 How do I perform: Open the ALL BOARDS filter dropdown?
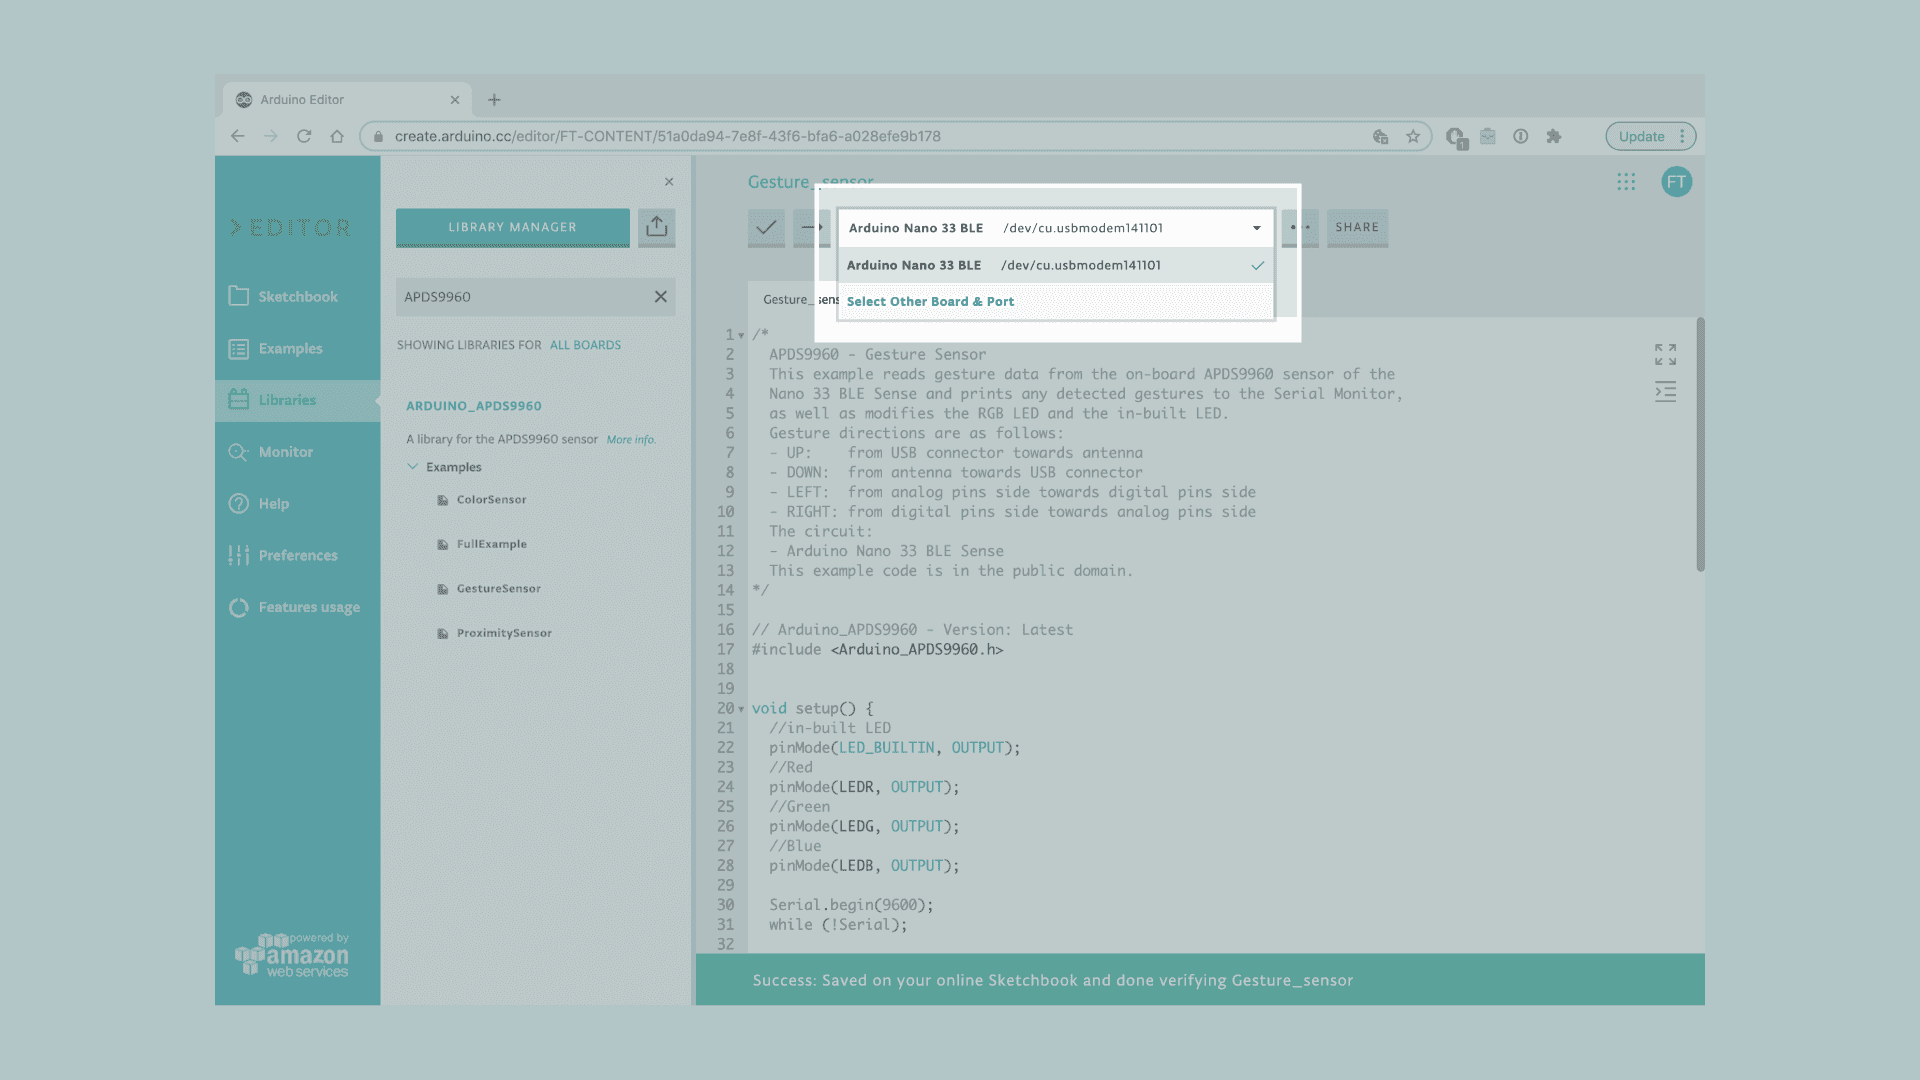click(x=585, y=345)
